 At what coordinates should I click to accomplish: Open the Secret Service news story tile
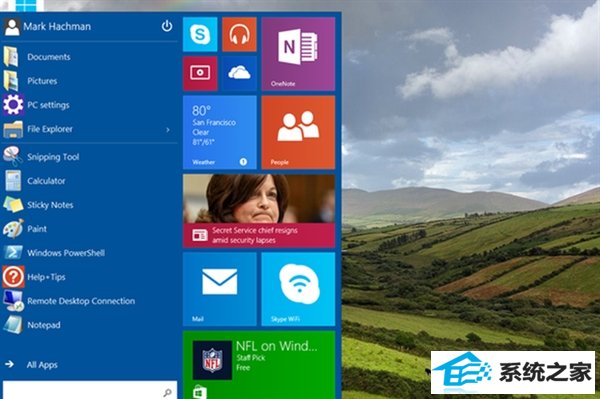coord(259,211)
